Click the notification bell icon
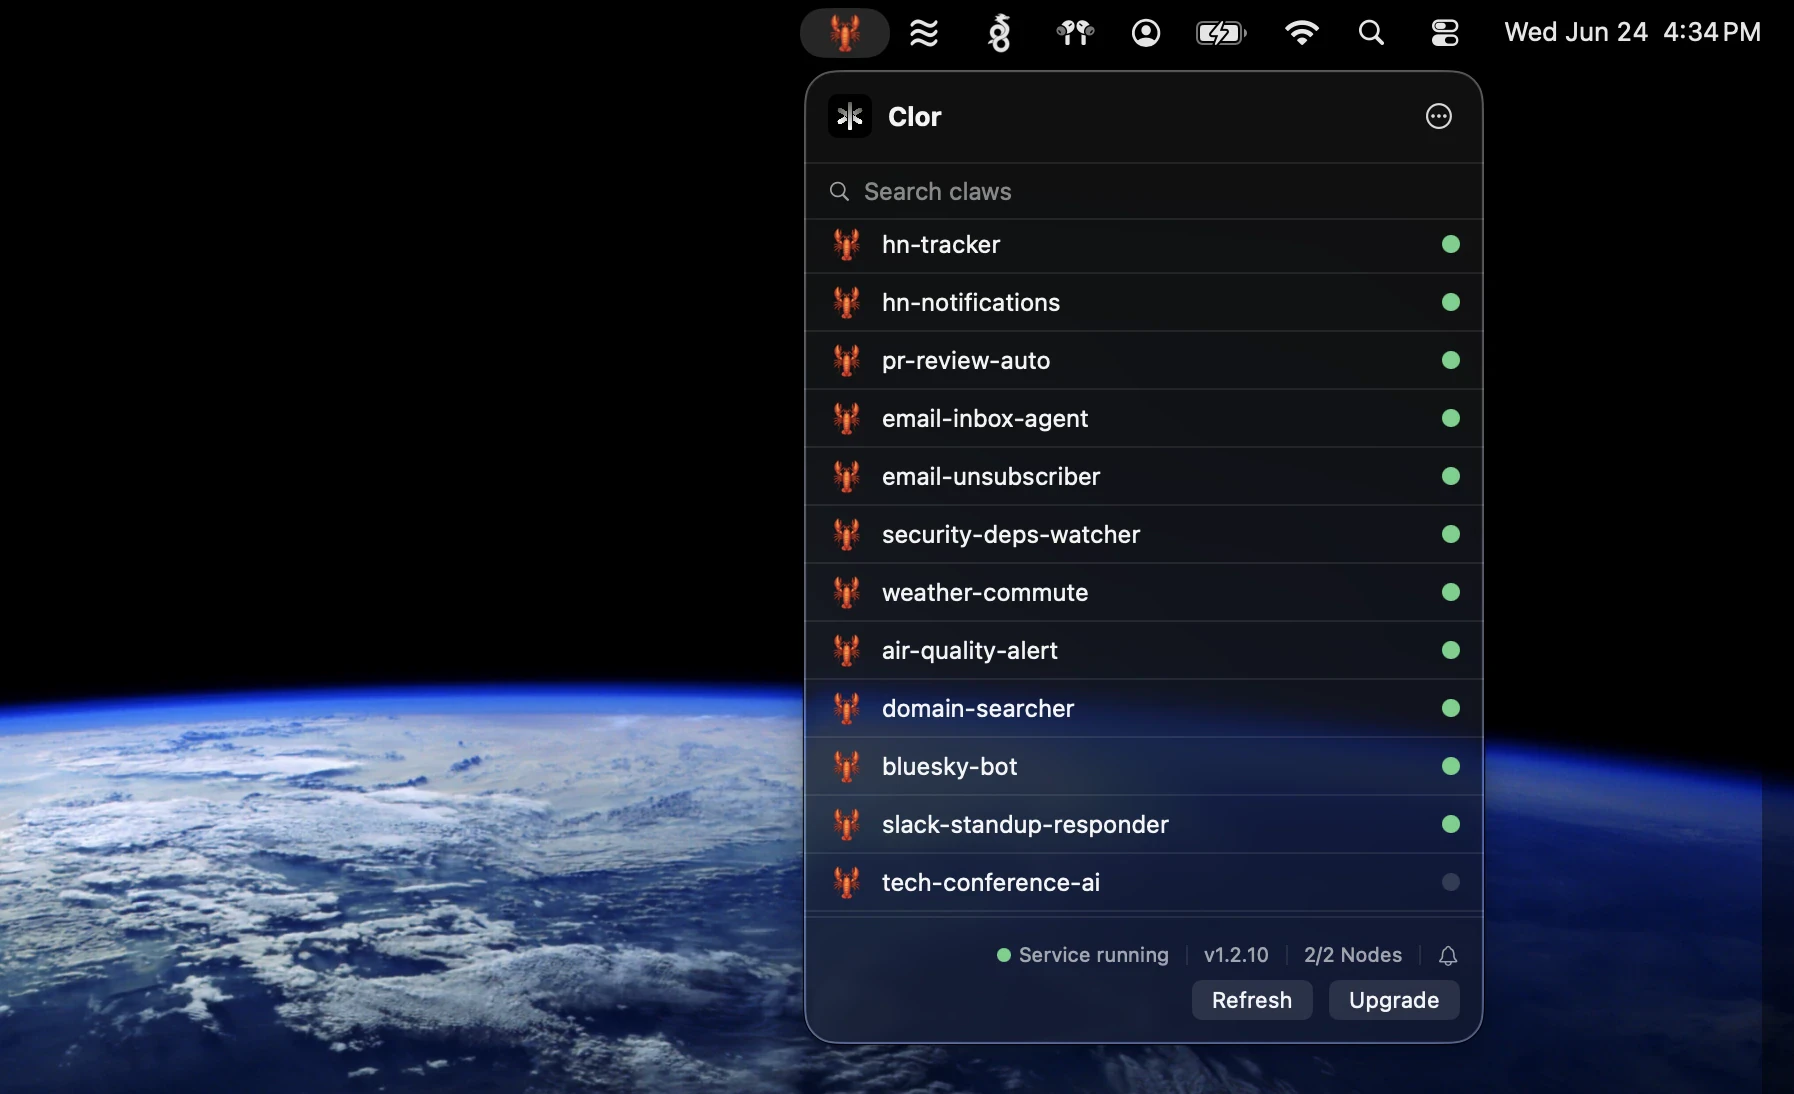Viewport: 1794px width, 1094px height. tap(1448, 956)
